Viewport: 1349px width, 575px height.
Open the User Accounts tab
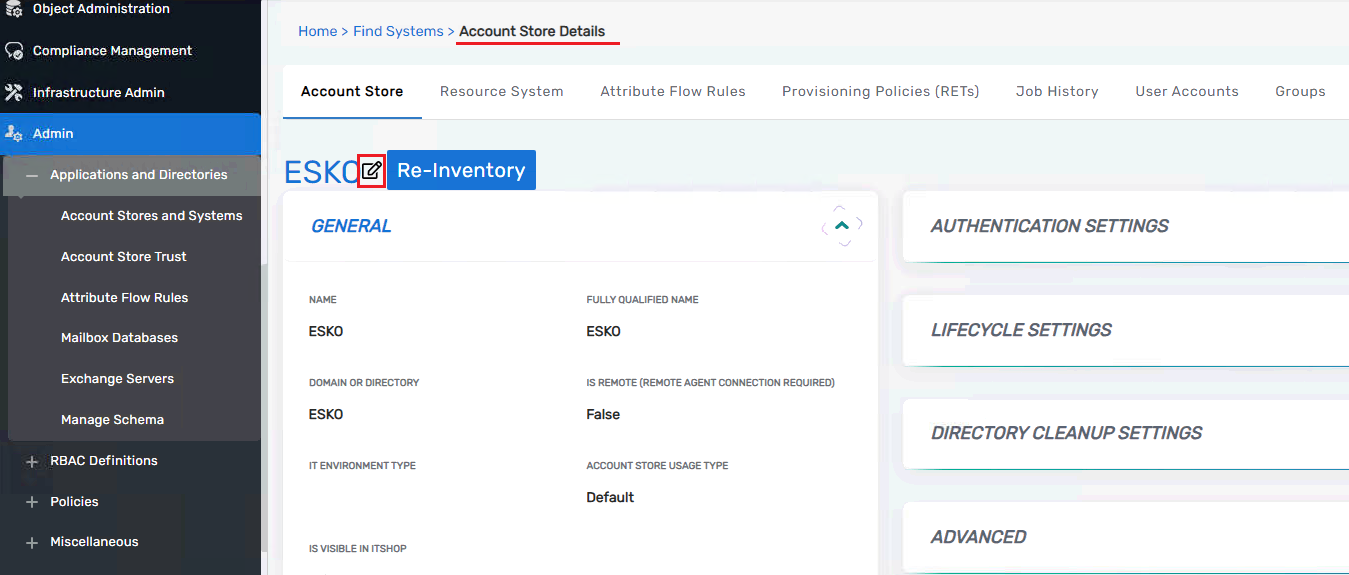pyautogui.click(x=1187, y=92)
